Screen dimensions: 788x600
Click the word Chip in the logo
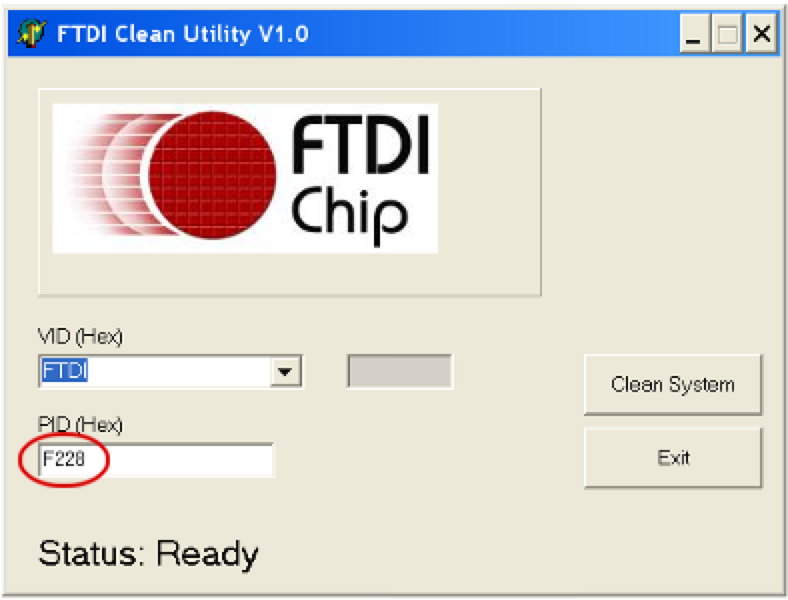pyautogui.click(x=349, y=215)
